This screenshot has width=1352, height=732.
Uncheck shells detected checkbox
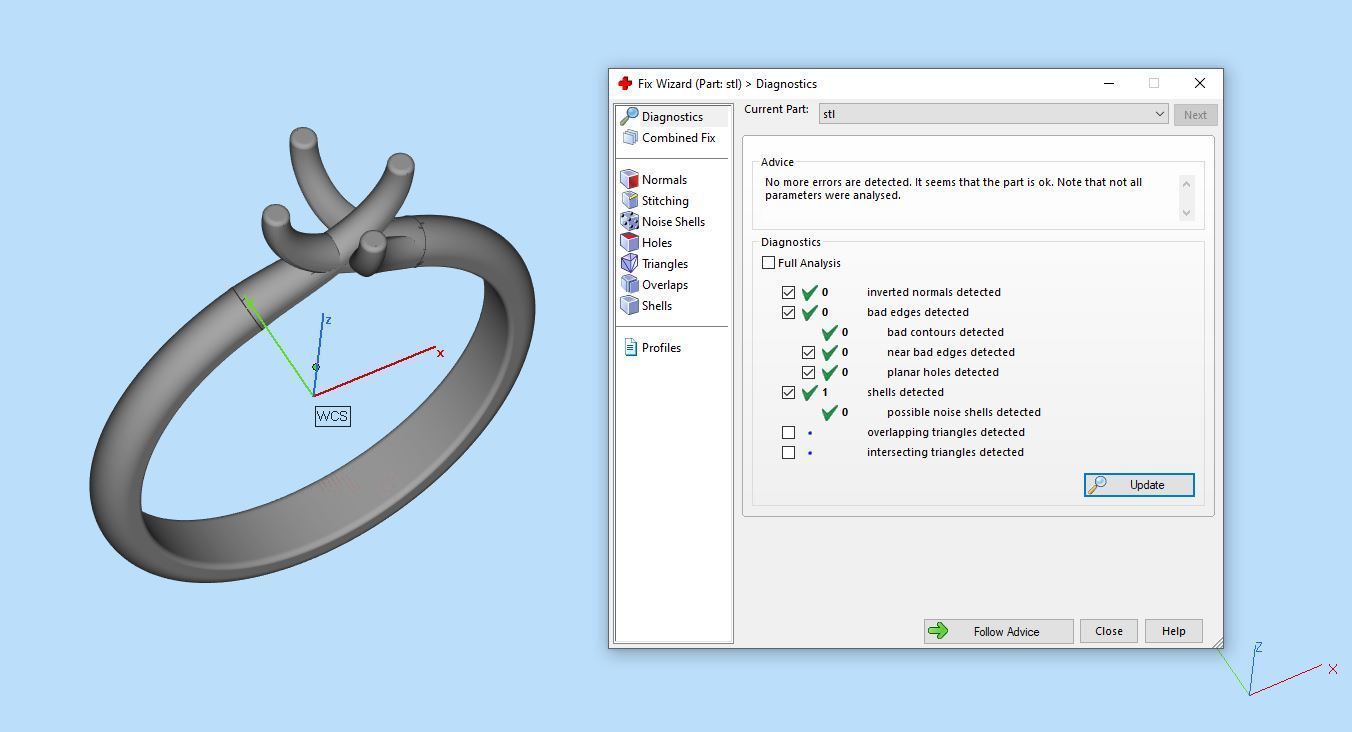tap(788, 392)
